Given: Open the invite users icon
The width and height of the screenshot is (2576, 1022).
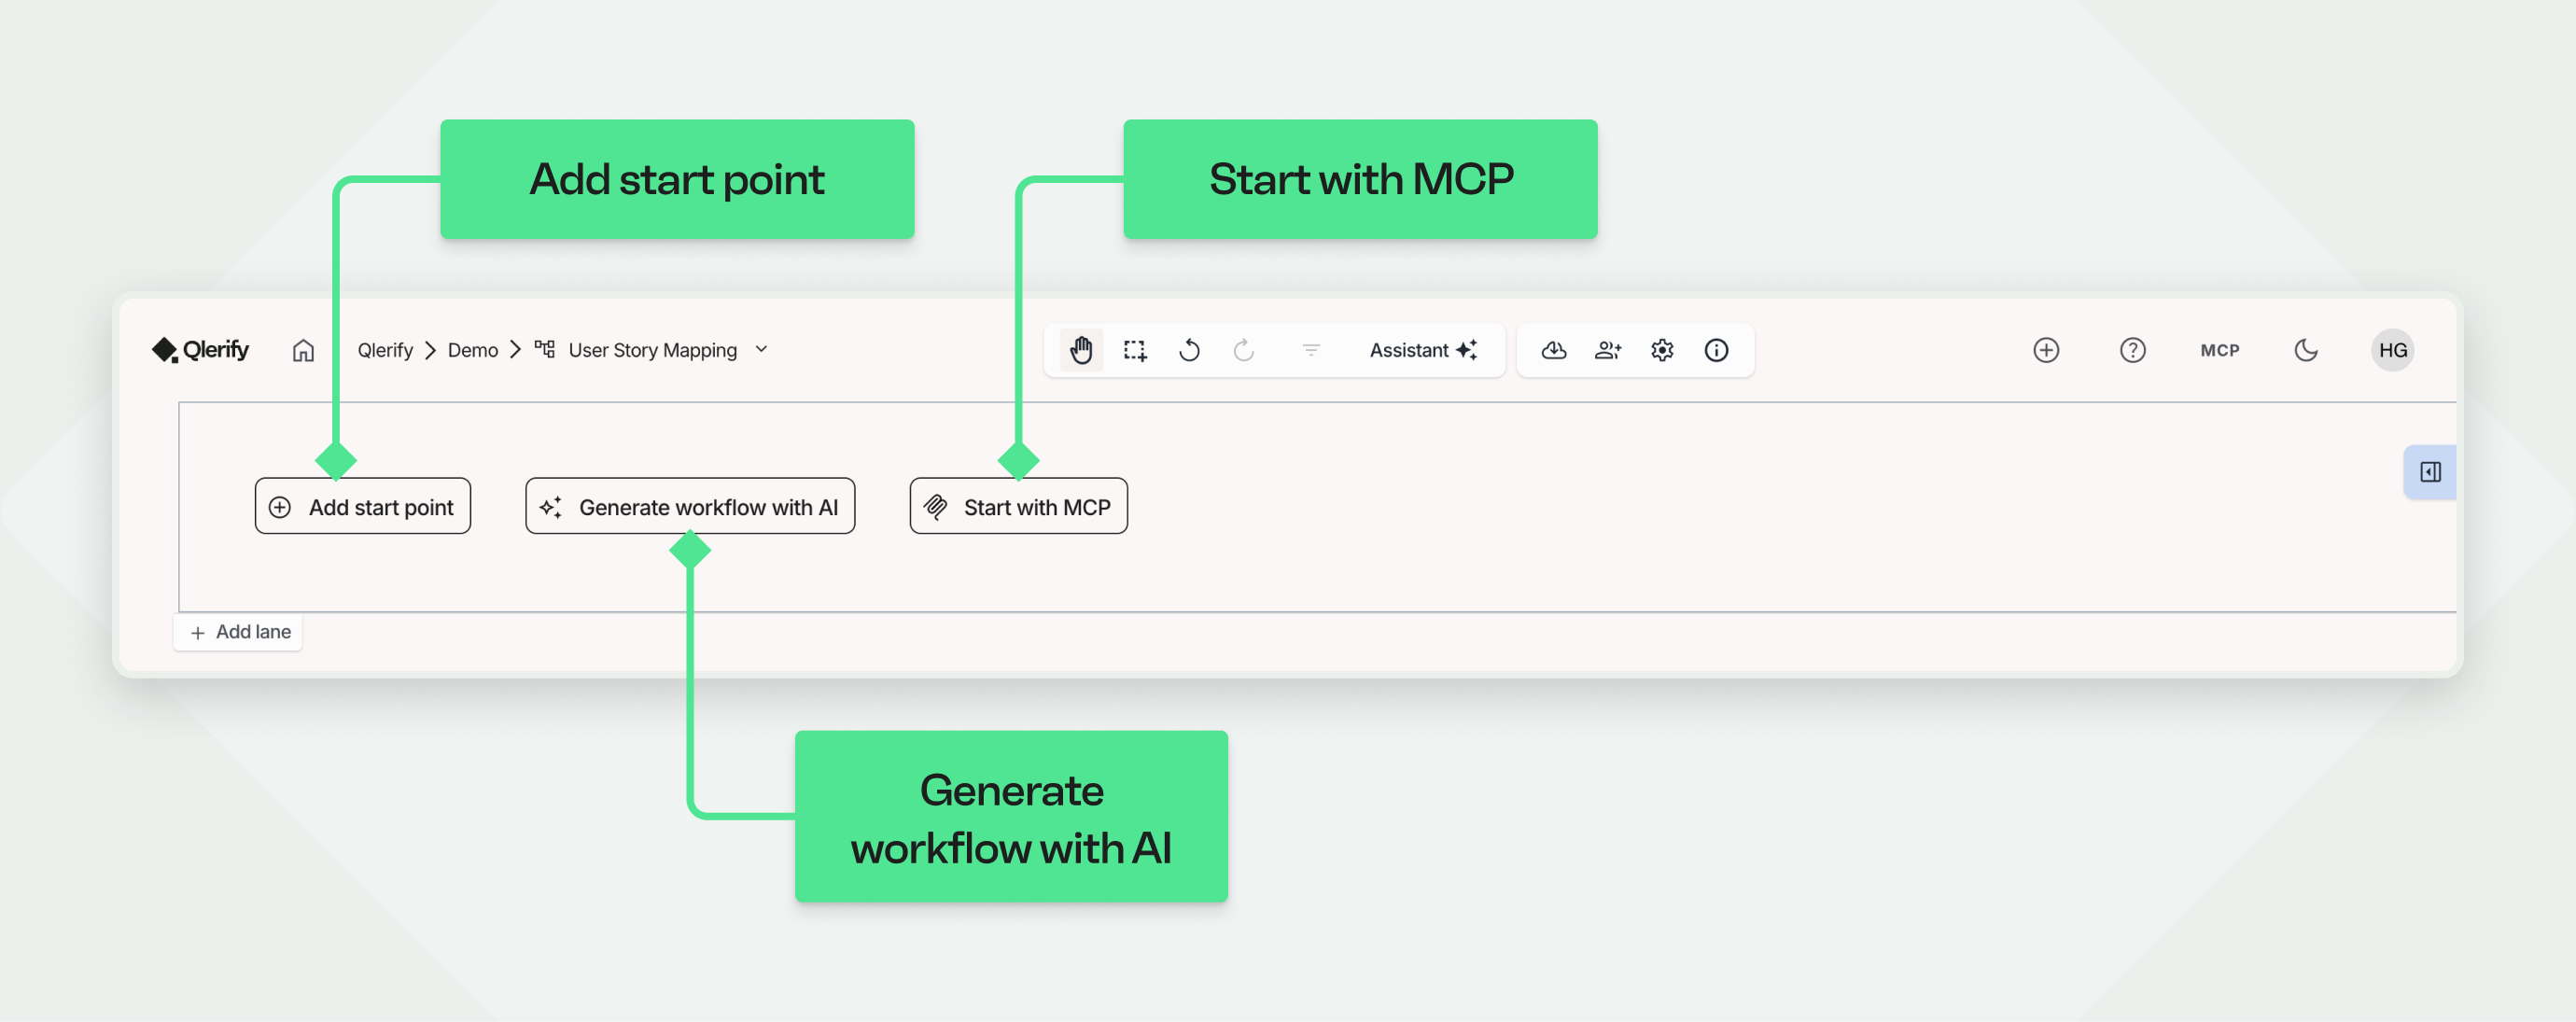Looking at the screenshot, I should coord(1608,350).
